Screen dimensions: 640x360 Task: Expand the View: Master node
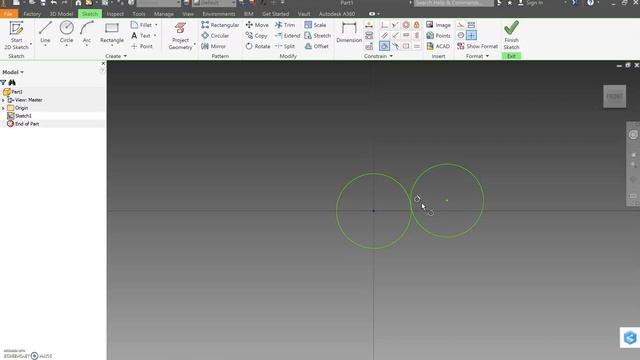(x=3, y=100)
